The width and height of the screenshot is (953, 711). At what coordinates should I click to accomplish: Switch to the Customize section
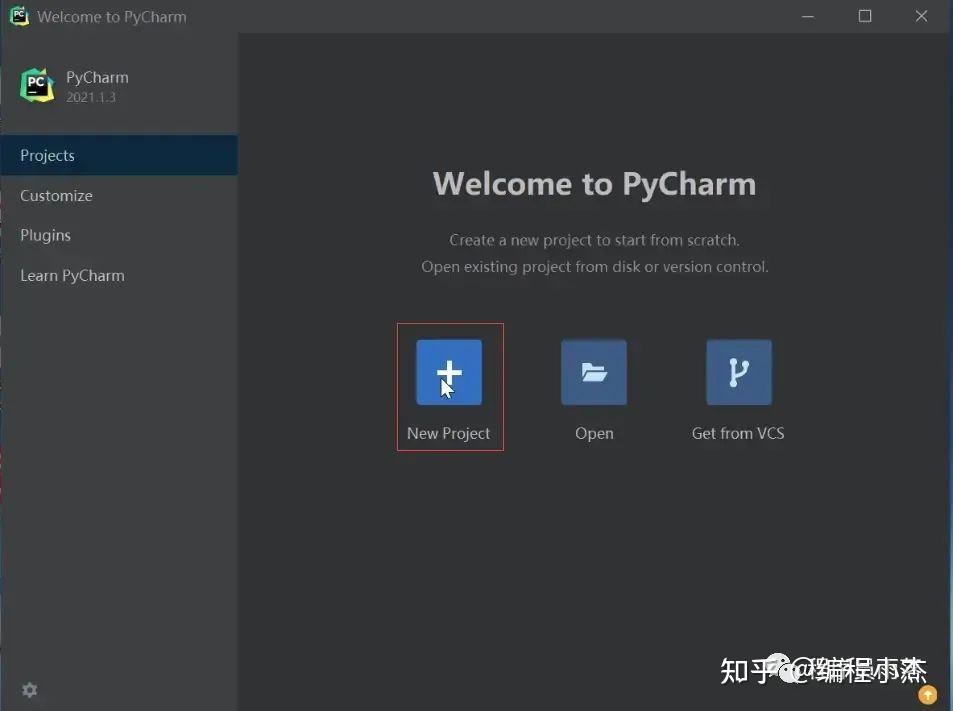coord(56,195)
